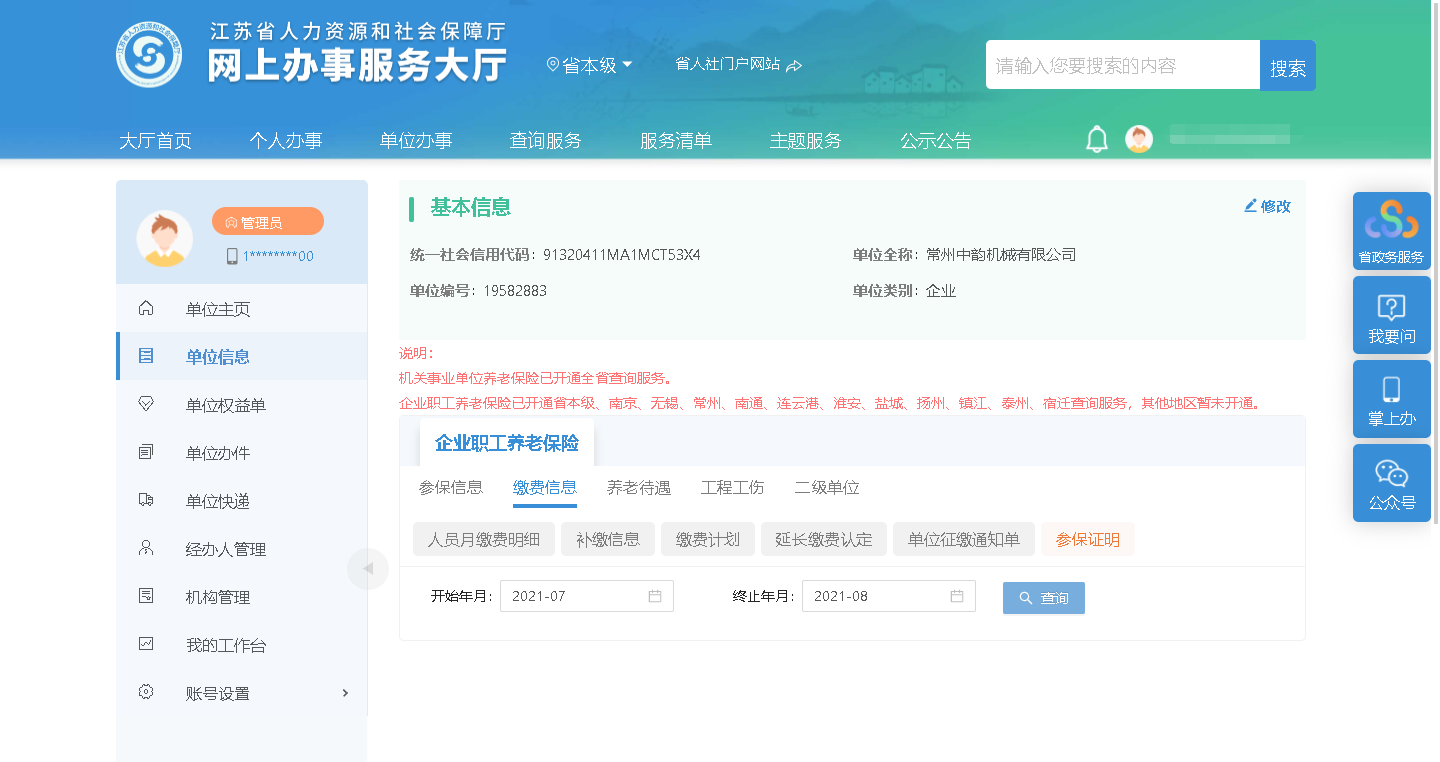The width and height of the screenshot is (1440, 762).
Task: Open 单位权益单 in the sidebar
Action: (x=225, y=405)
